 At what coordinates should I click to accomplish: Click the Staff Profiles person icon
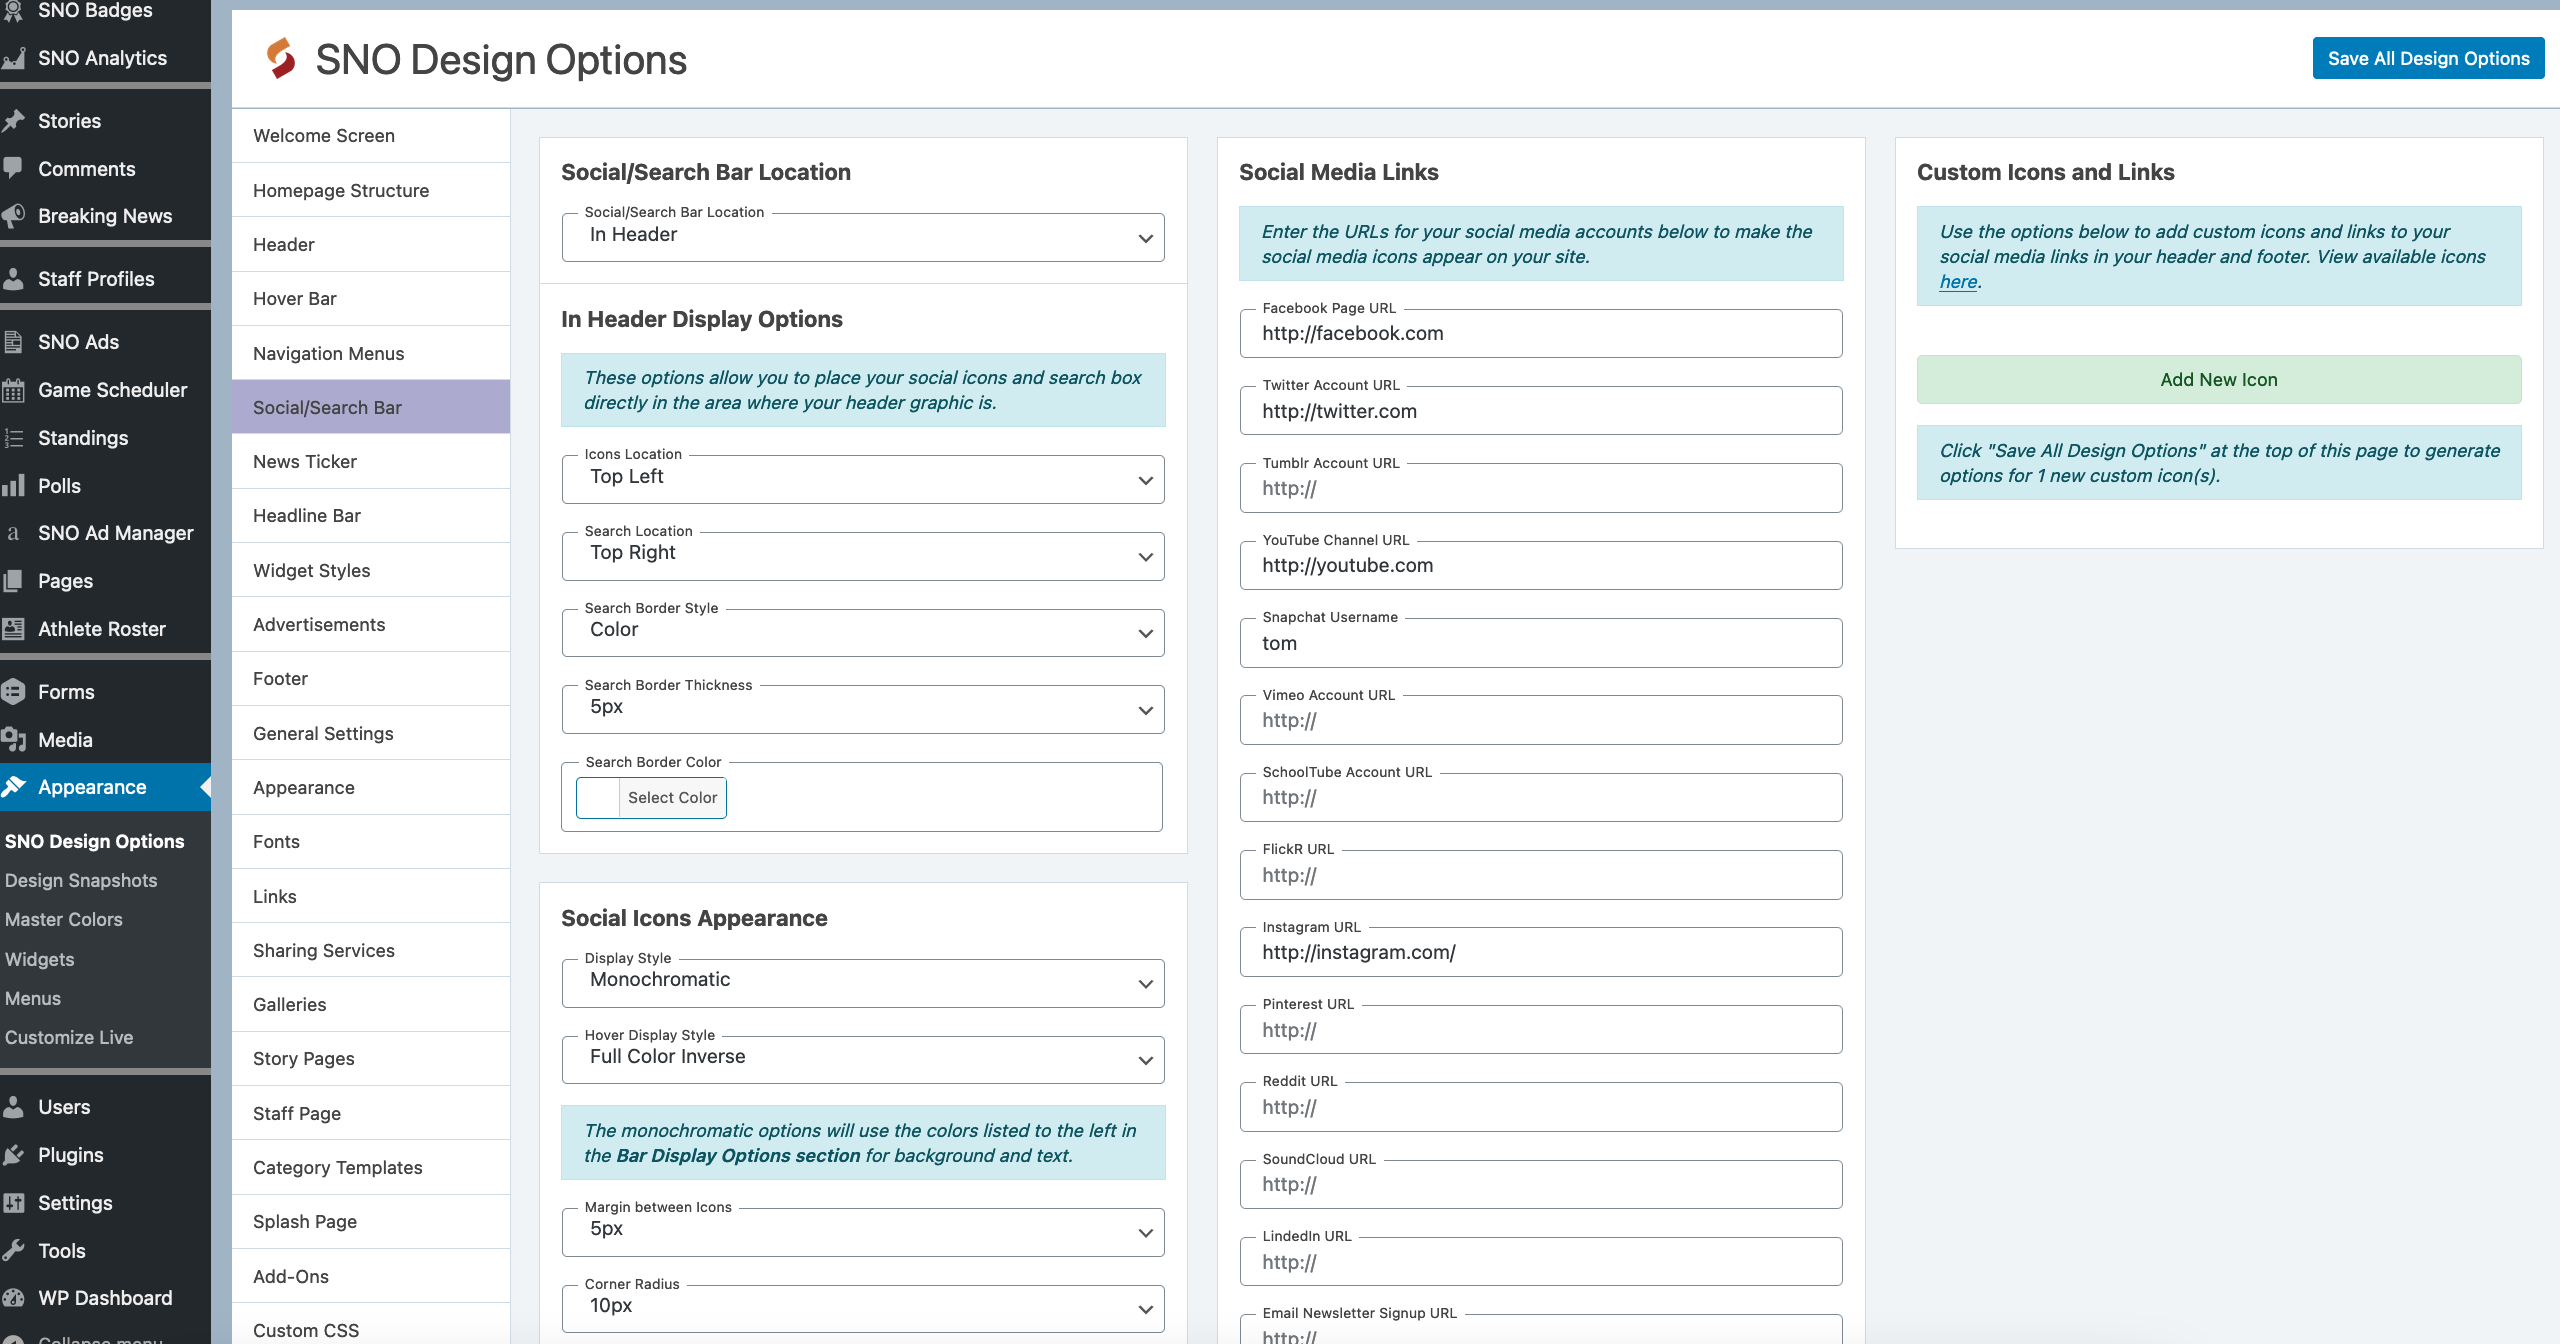(13, 279)
